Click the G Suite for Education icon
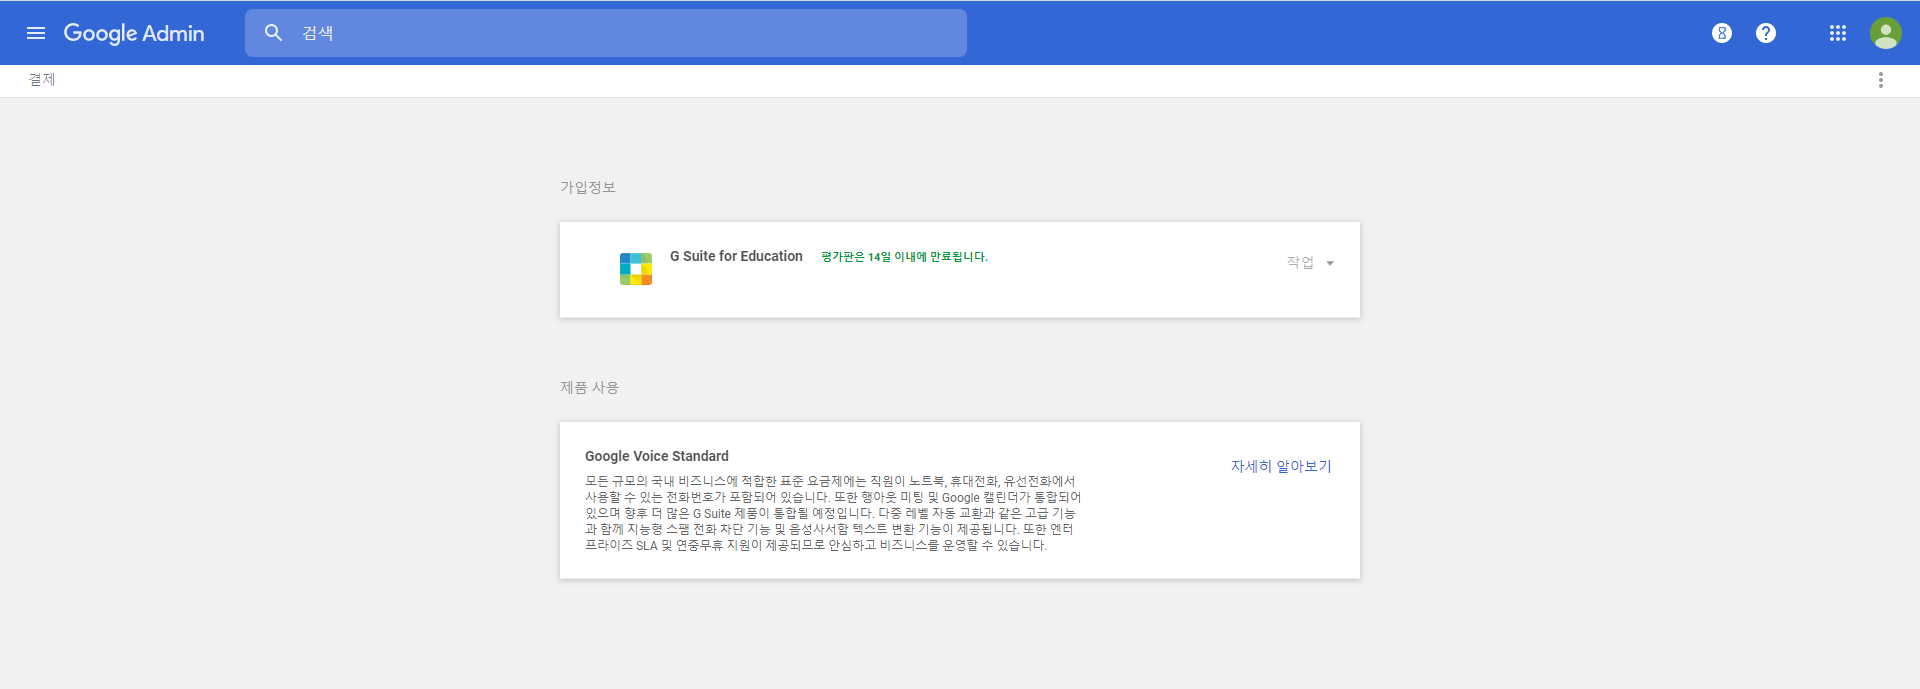The height and width of the screenshot is (689, 1920). (636, 269)
